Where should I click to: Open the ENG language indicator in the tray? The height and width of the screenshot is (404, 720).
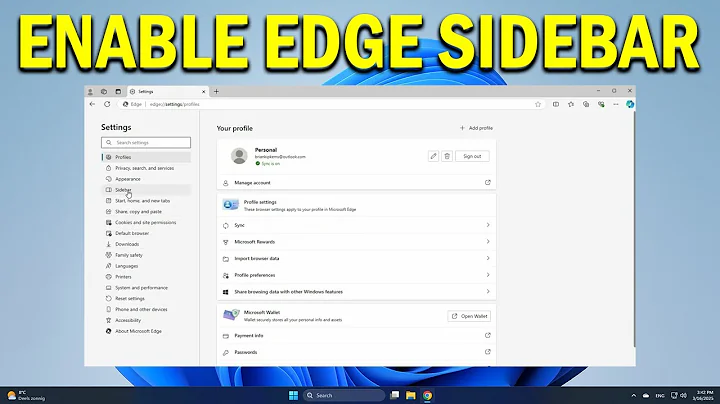click(x=660, y=395)
